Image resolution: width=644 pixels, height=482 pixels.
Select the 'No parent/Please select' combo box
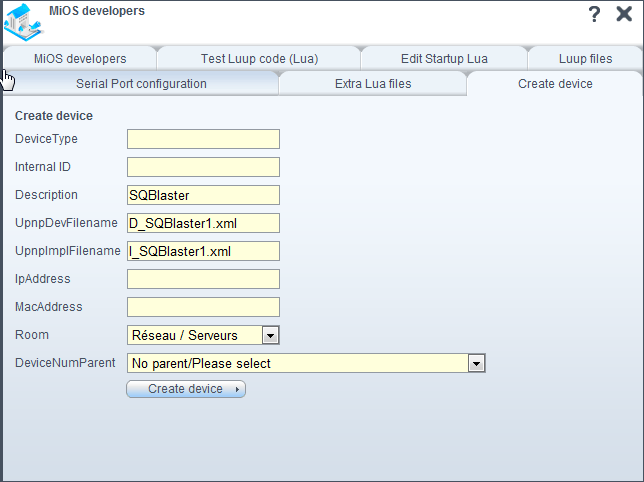pyautogui.click(x=306, y=363)
